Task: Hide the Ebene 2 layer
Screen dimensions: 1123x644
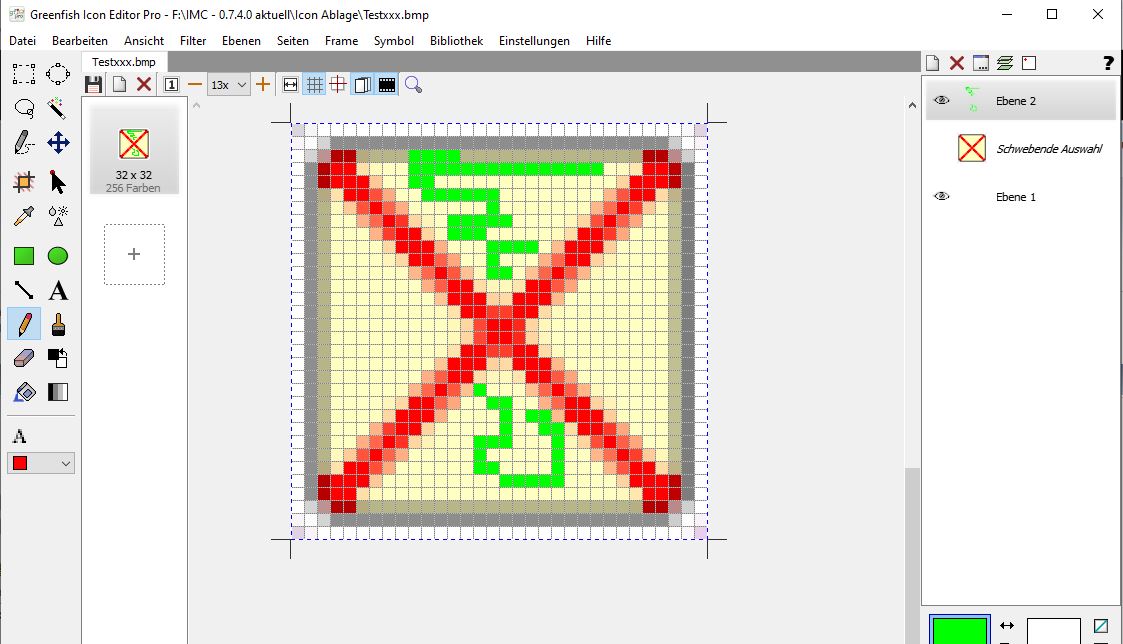Action: point(941,100)
